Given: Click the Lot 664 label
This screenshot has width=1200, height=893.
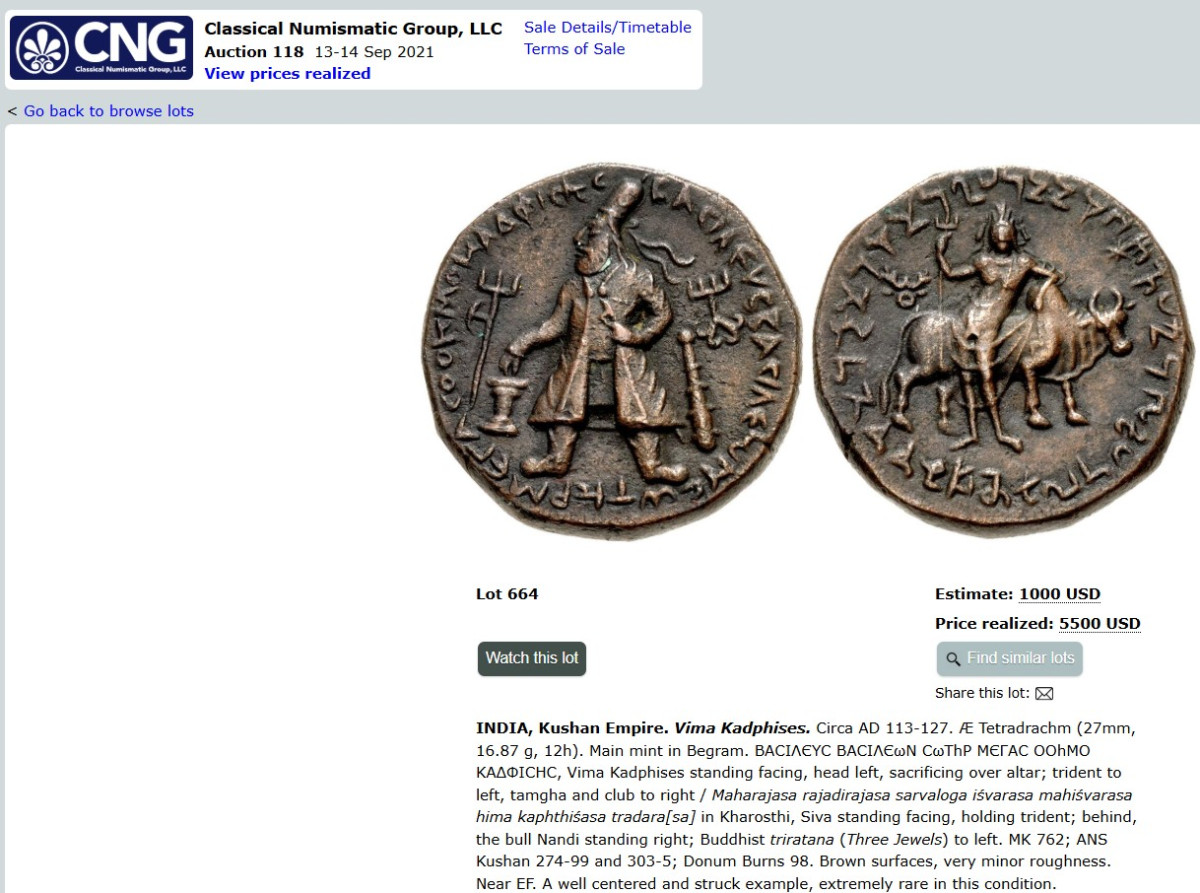Looking at the screenshot, I should pos(507,594).
